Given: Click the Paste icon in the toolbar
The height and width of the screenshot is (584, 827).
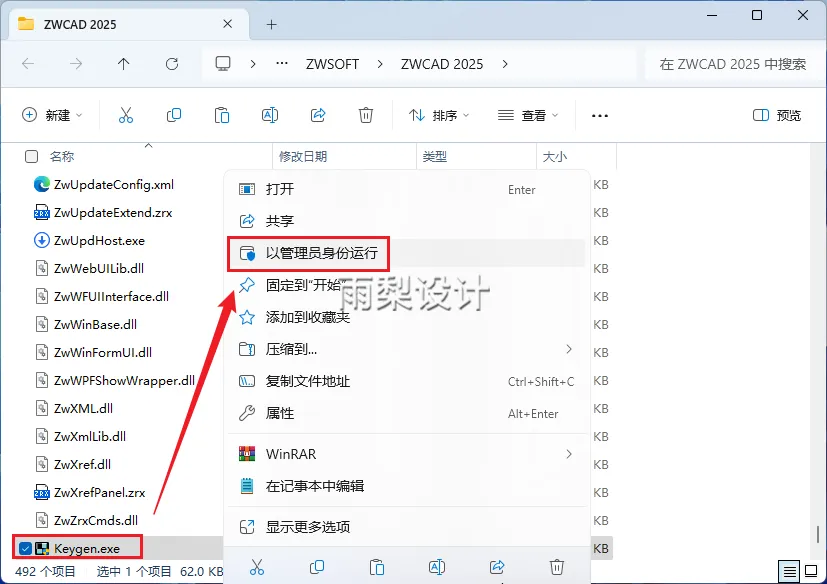Looking at the screenshot, I should click(222, 115).
